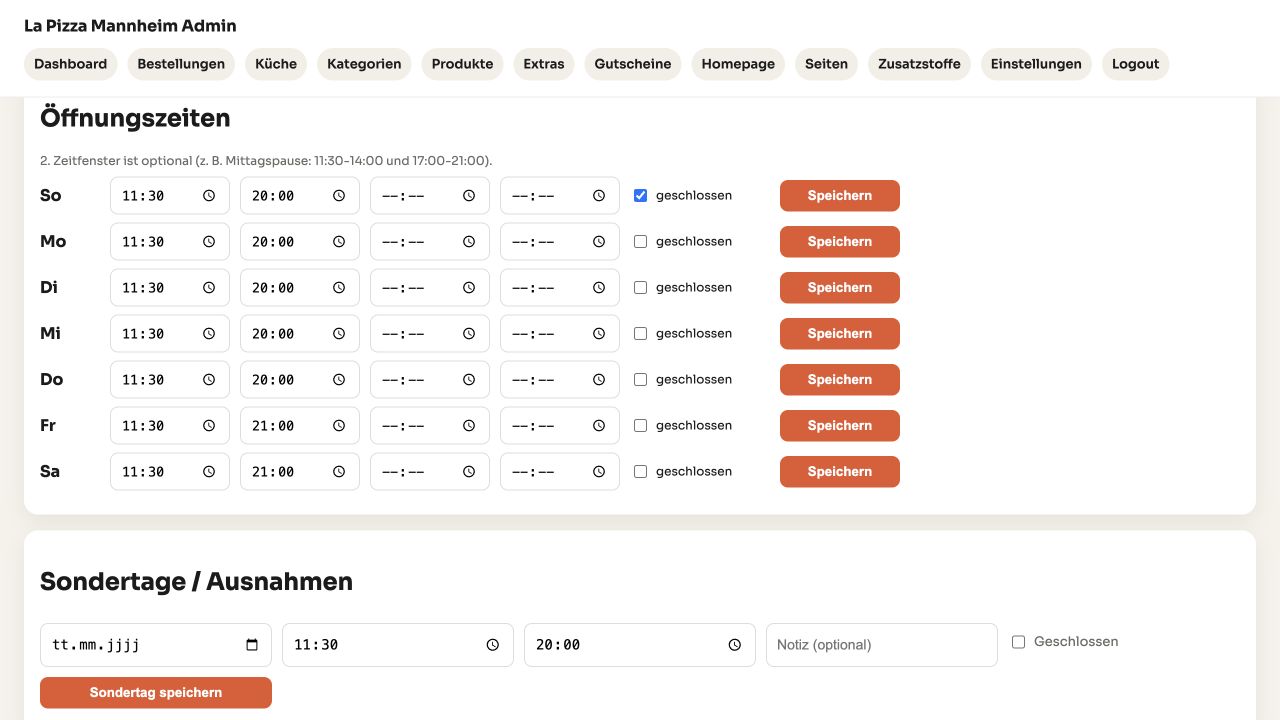Click Logout
This screenshot has width=1280, height=720.
click(1136, 64)
